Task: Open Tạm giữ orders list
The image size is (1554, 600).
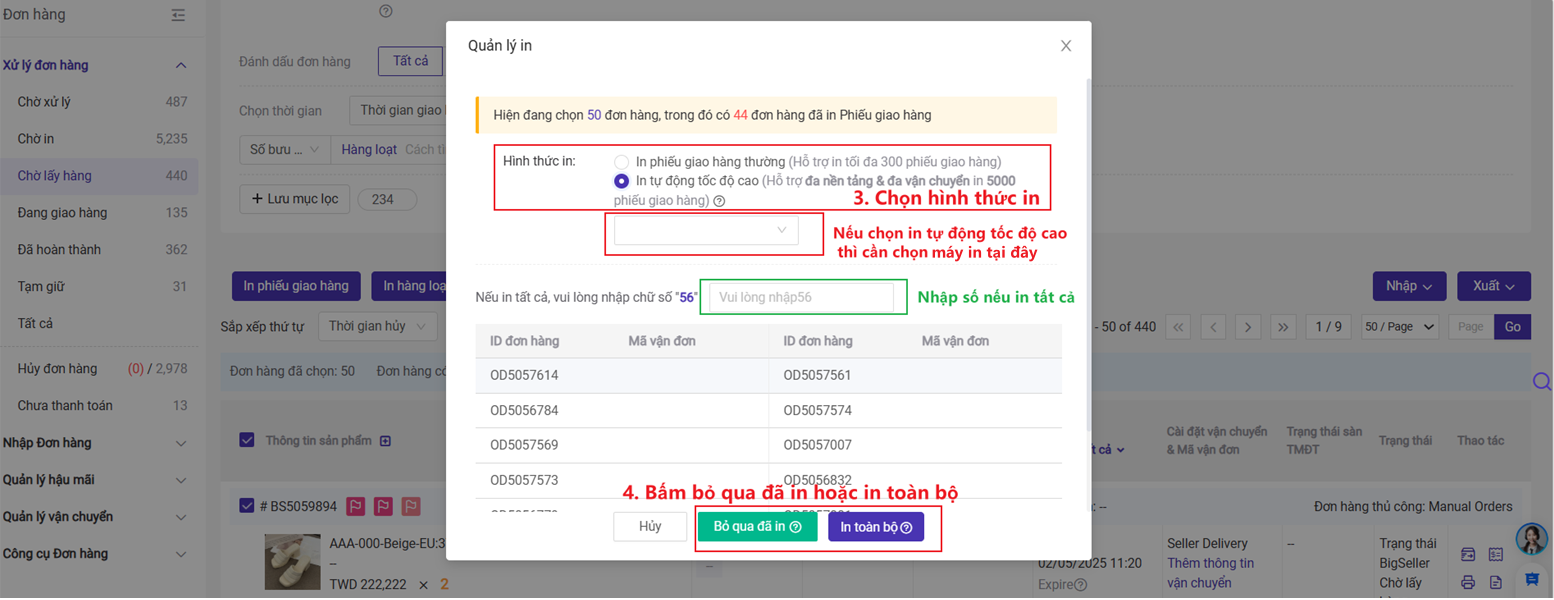Action: click(99, 287)
